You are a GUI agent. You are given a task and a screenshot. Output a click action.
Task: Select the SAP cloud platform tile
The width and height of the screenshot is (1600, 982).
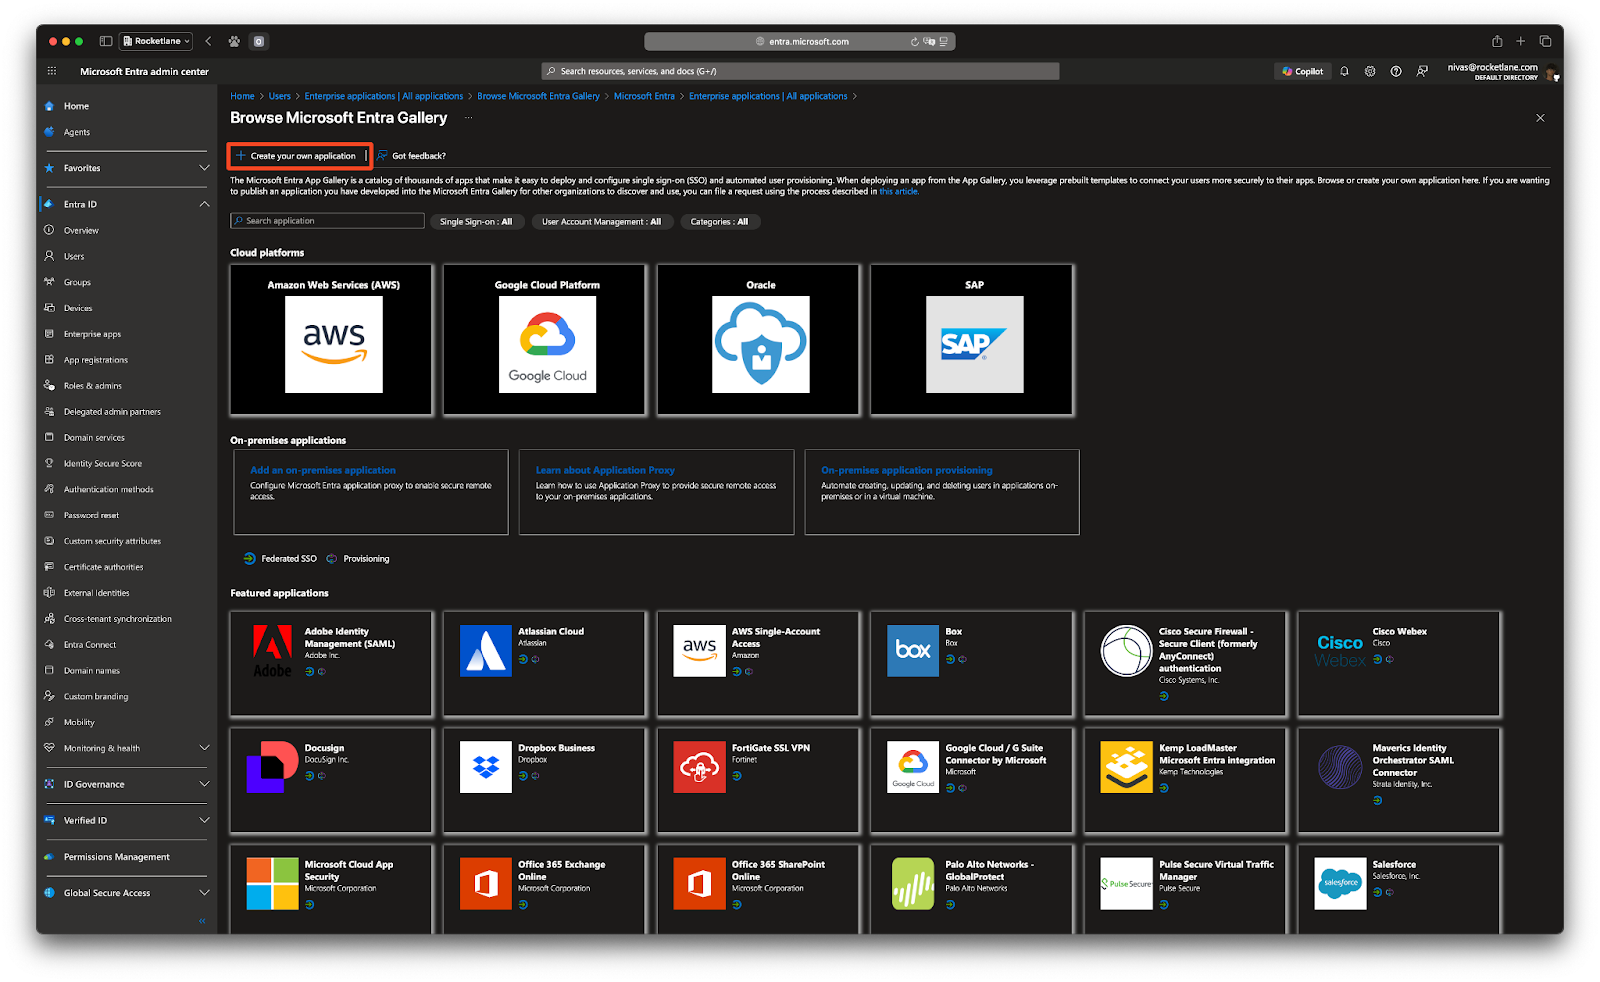[973, 340]
